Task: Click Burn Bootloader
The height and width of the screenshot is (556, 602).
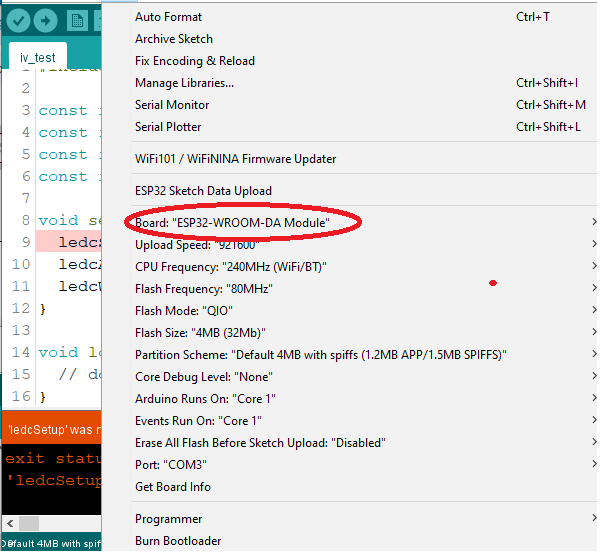Action: click(178, 541)
